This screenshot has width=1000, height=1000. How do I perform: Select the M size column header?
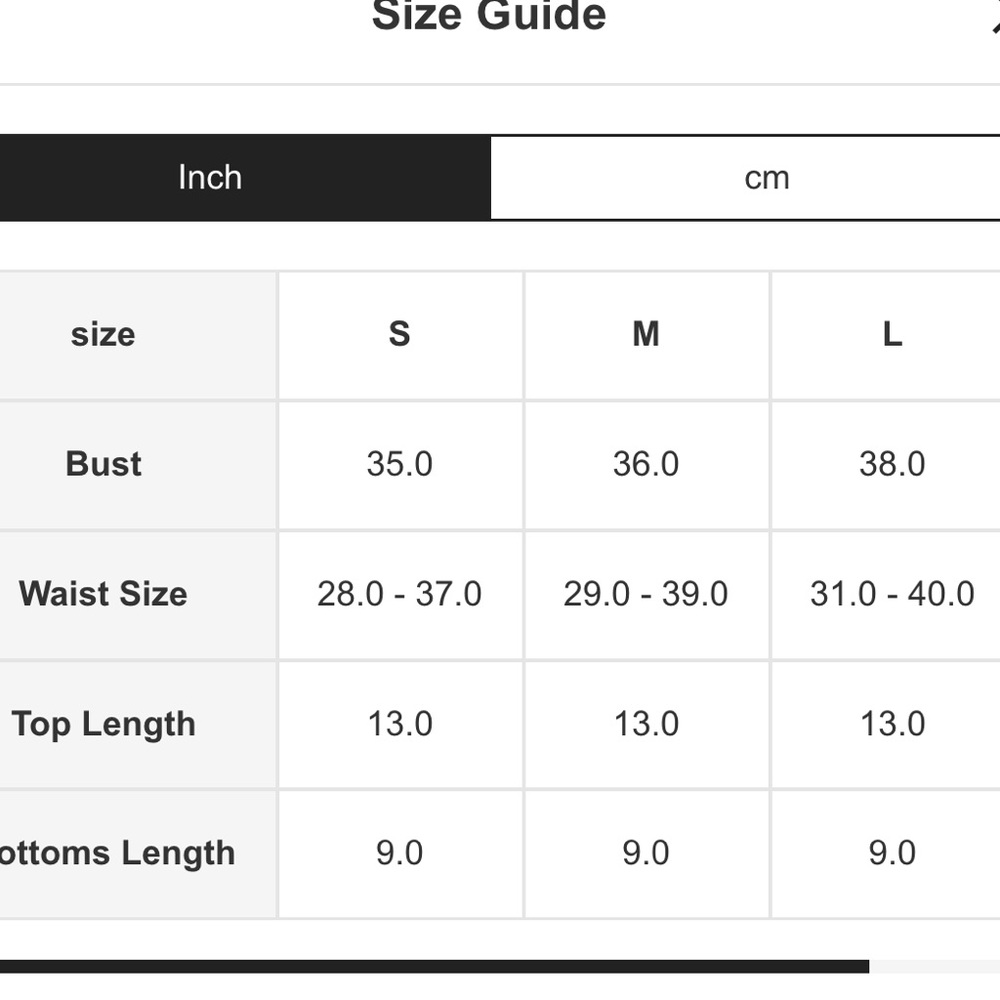click(x=646, y=335)
